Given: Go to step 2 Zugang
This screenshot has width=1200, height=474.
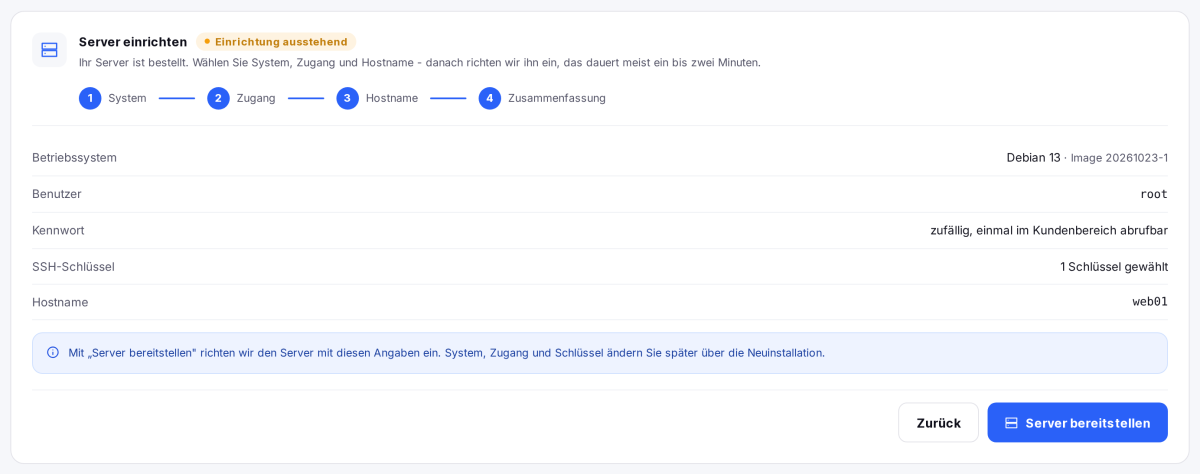Looking at the screenshot, I should pos(241,98).
